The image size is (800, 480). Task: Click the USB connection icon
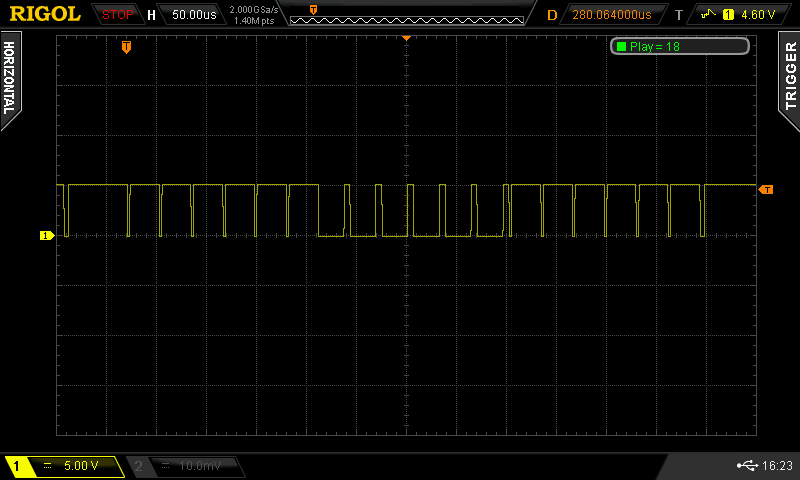coord(746,466)
